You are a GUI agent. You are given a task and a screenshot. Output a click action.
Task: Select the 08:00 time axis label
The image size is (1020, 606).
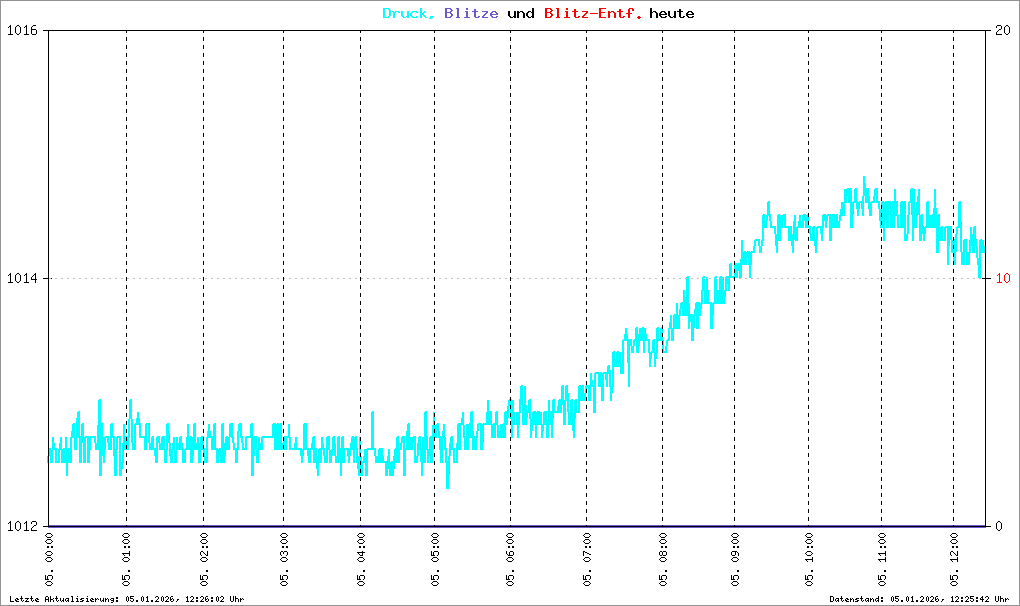(x=662, y=560)
